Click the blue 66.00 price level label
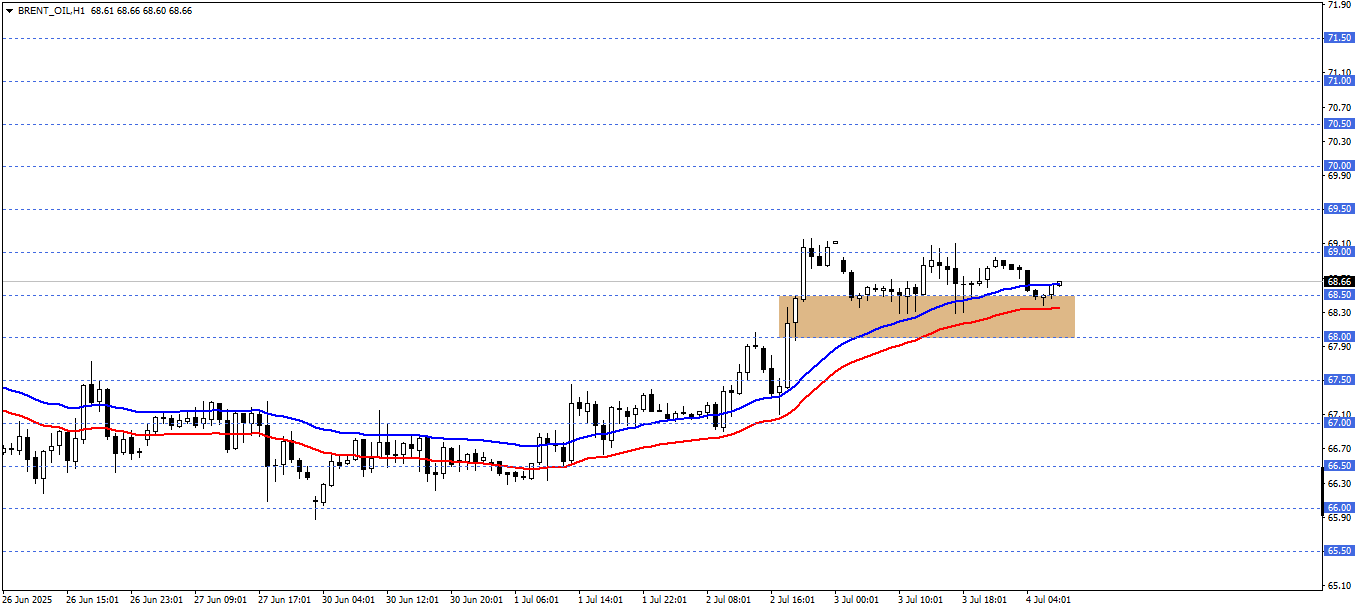The width and height of the screenshot is (1362, 611). [x=1339, y=508]
